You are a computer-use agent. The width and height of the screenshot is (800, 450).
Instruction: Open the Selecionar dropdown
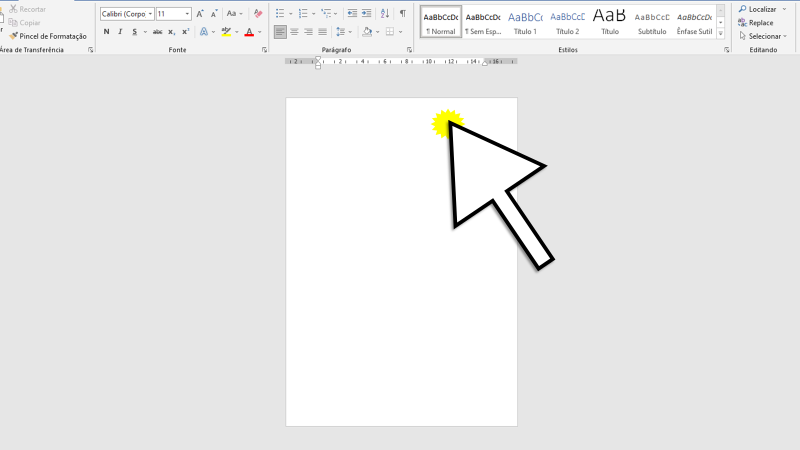[763, 36]
